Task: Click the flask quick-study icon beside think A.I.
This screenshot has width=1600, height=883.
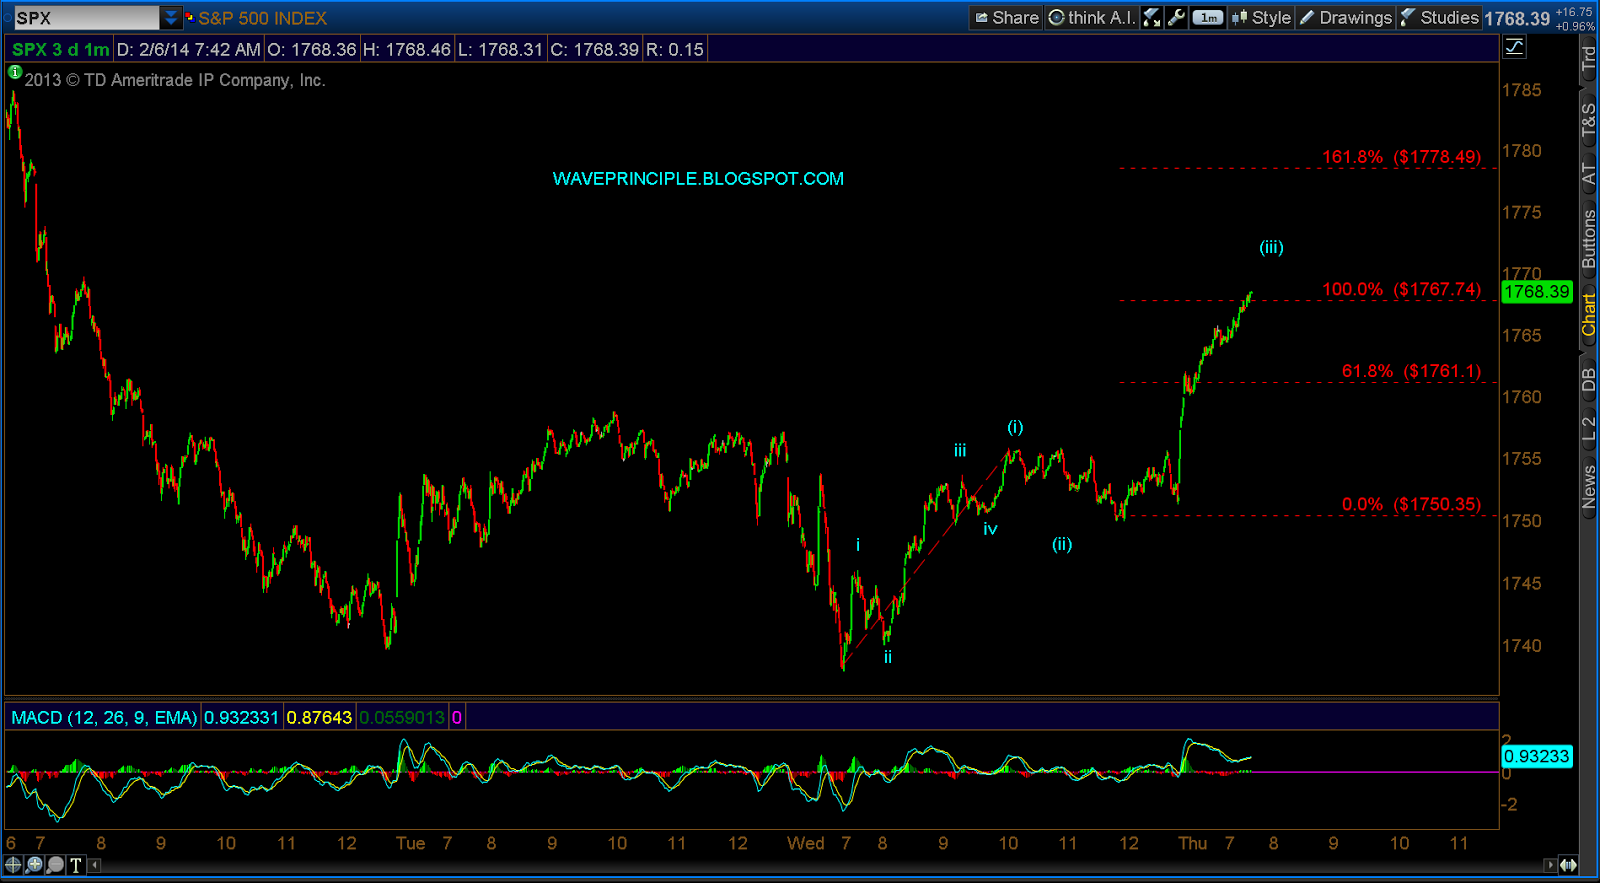Action: point(1152,17)
